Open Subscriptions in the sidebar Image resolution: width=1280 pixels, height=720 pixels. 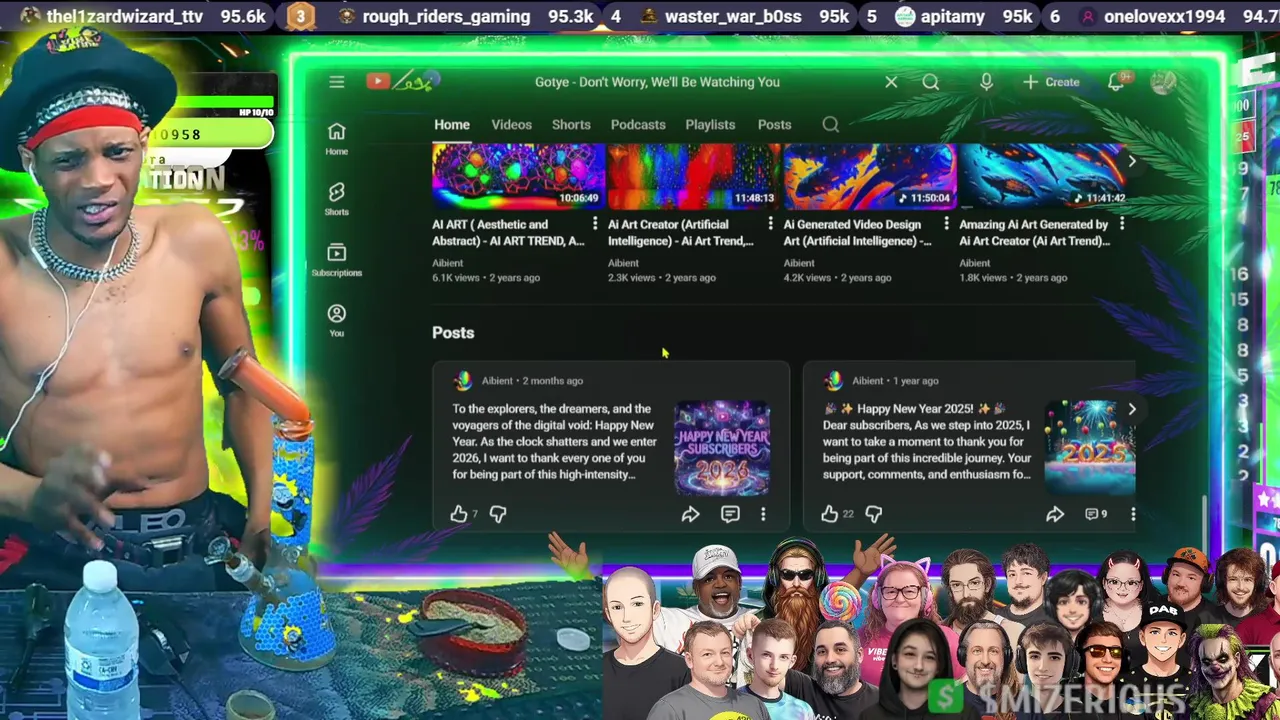337,260
